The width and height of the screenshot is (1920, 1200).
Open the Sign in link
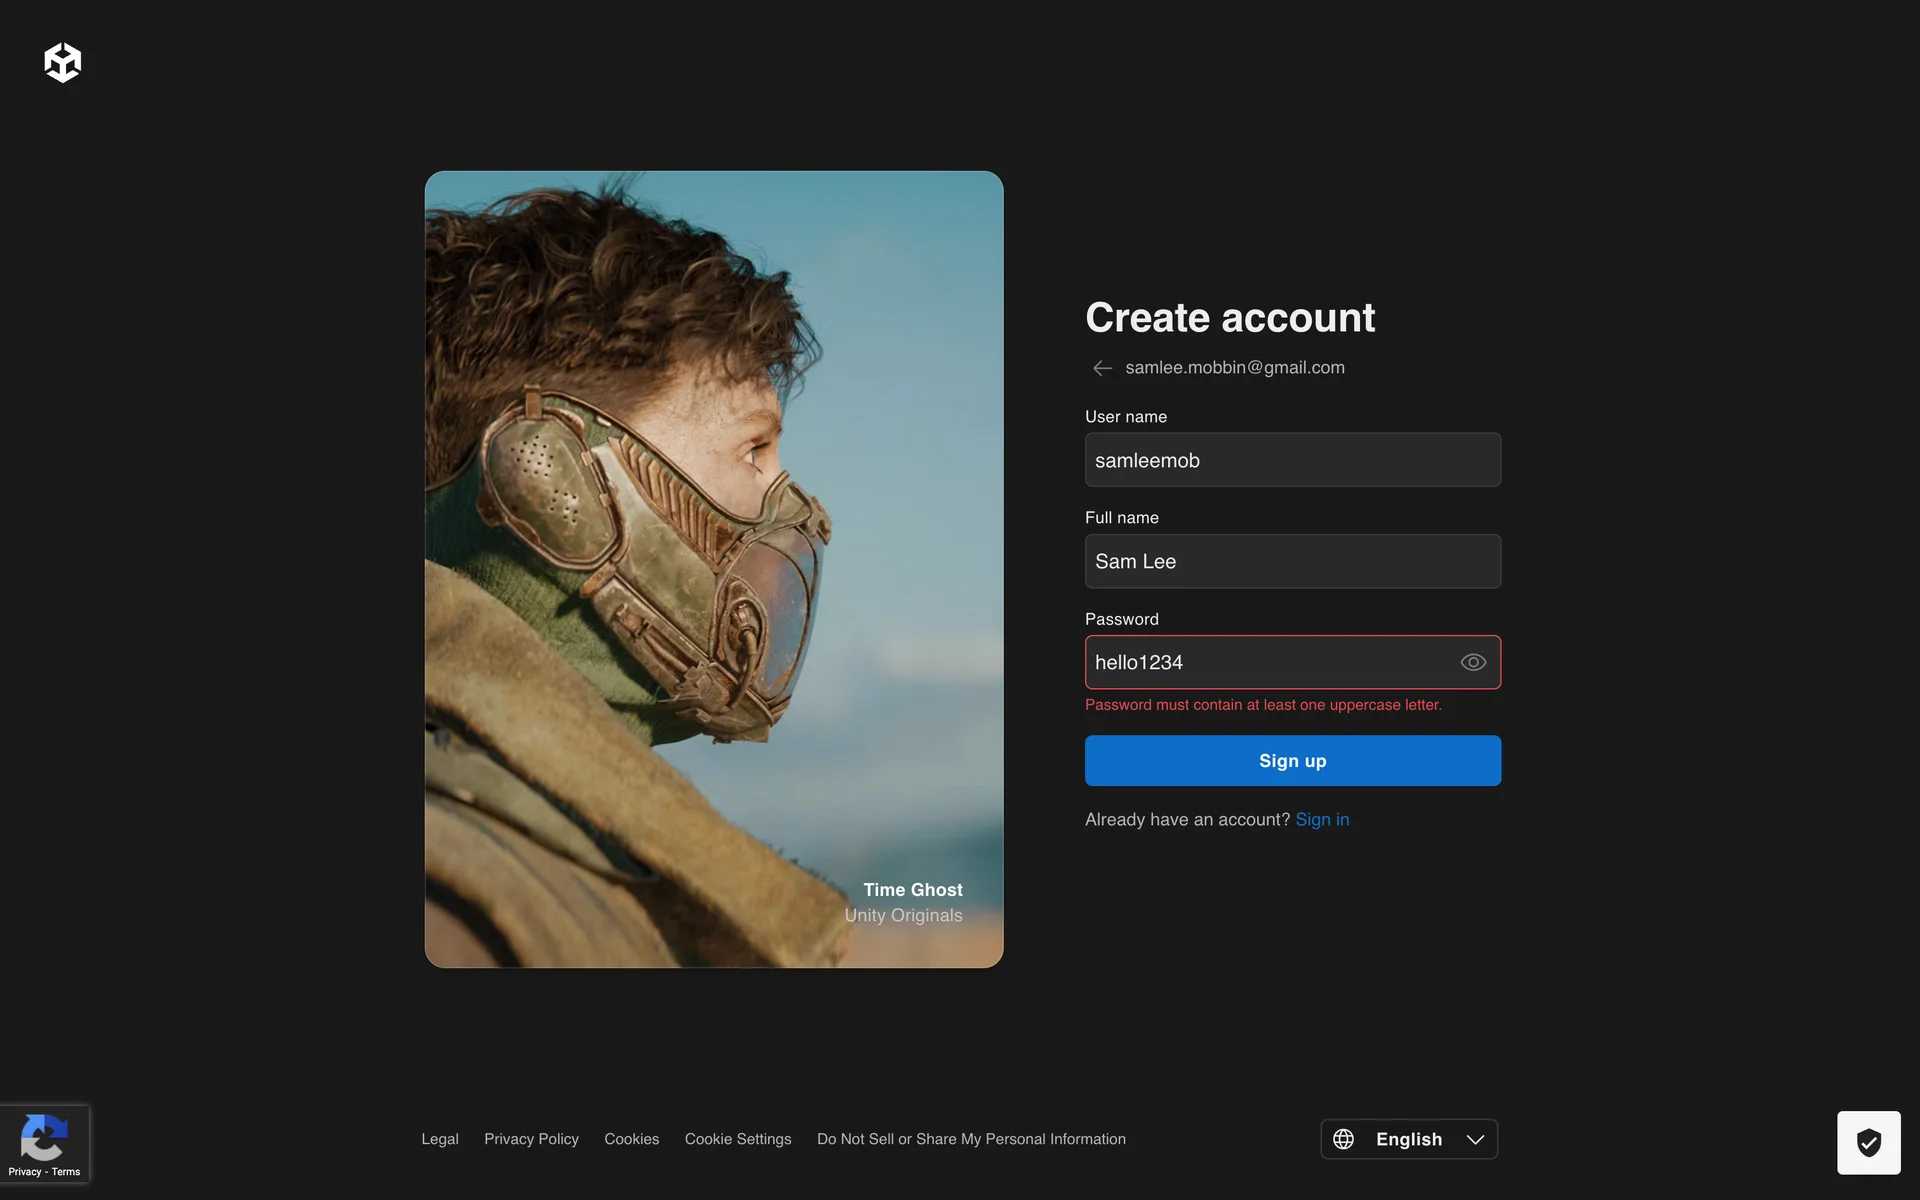click(1321, 819)
